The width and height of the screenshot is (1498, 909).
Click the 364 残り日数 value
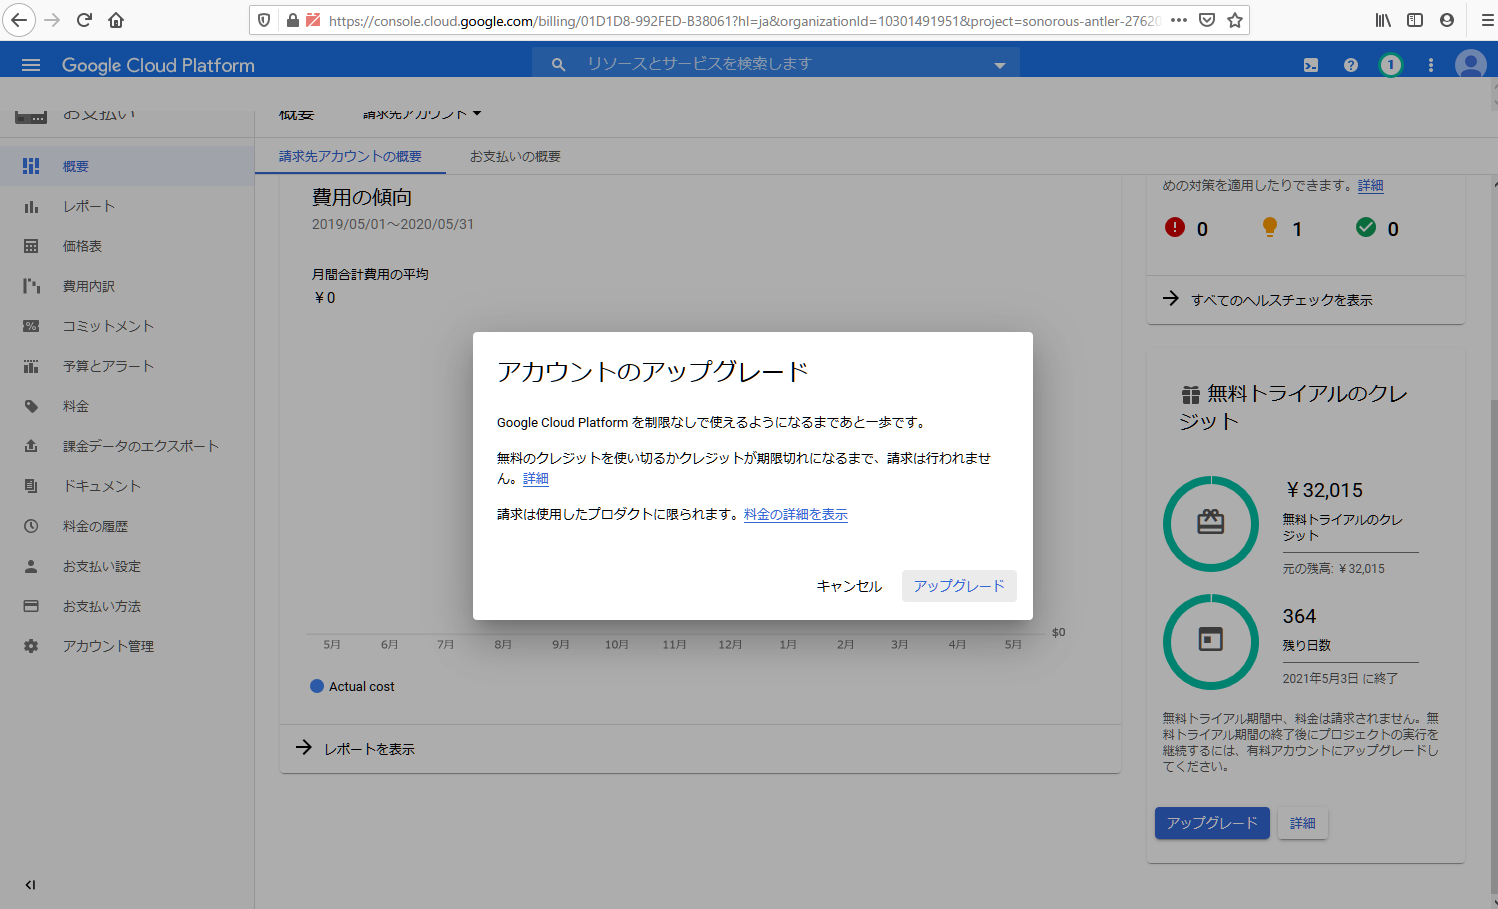(1299, 616)
